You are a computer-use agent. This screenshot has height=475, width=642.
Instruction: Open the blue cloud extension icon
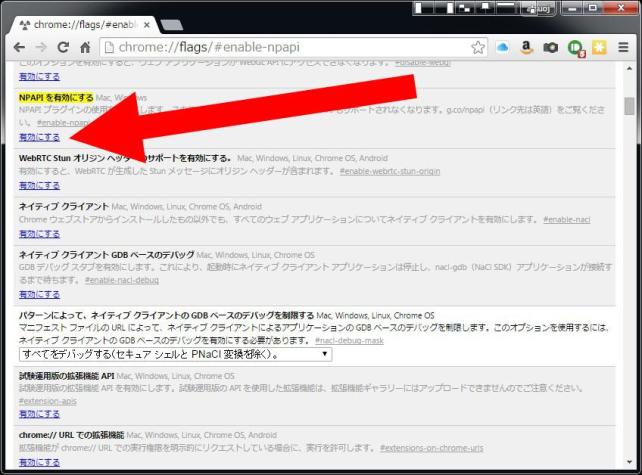(502, 48)
